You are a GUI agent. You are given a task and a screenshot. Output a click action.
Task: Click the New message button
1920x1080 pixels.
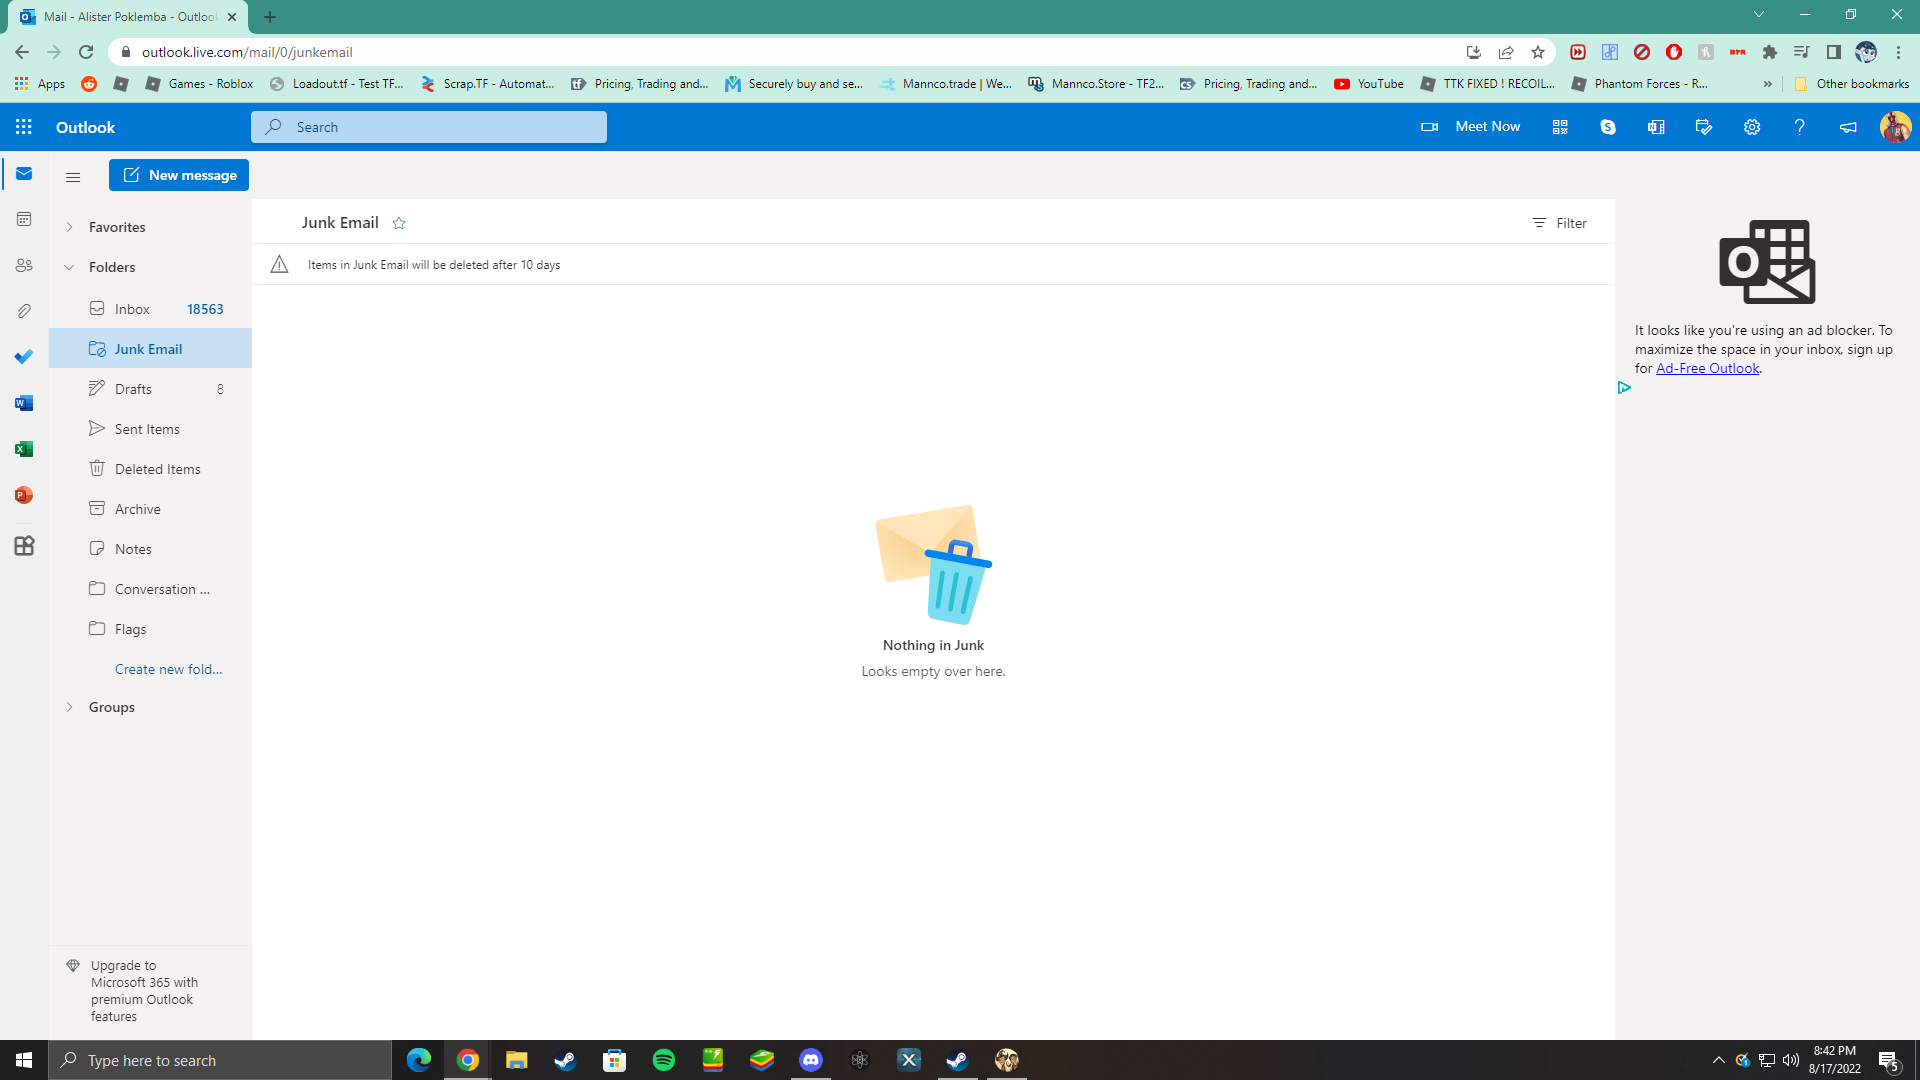tap(179, 175)
